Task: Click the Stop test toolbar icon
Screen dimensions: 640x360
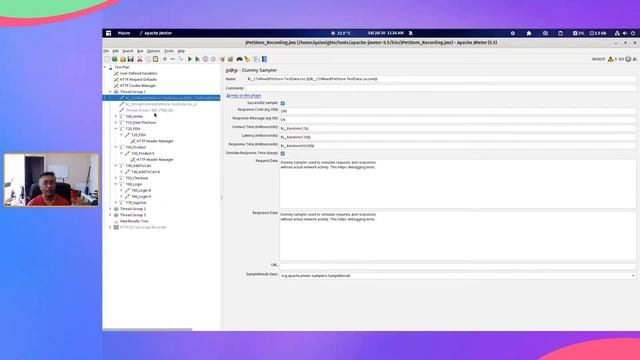Action: click(x=205, y=59)
